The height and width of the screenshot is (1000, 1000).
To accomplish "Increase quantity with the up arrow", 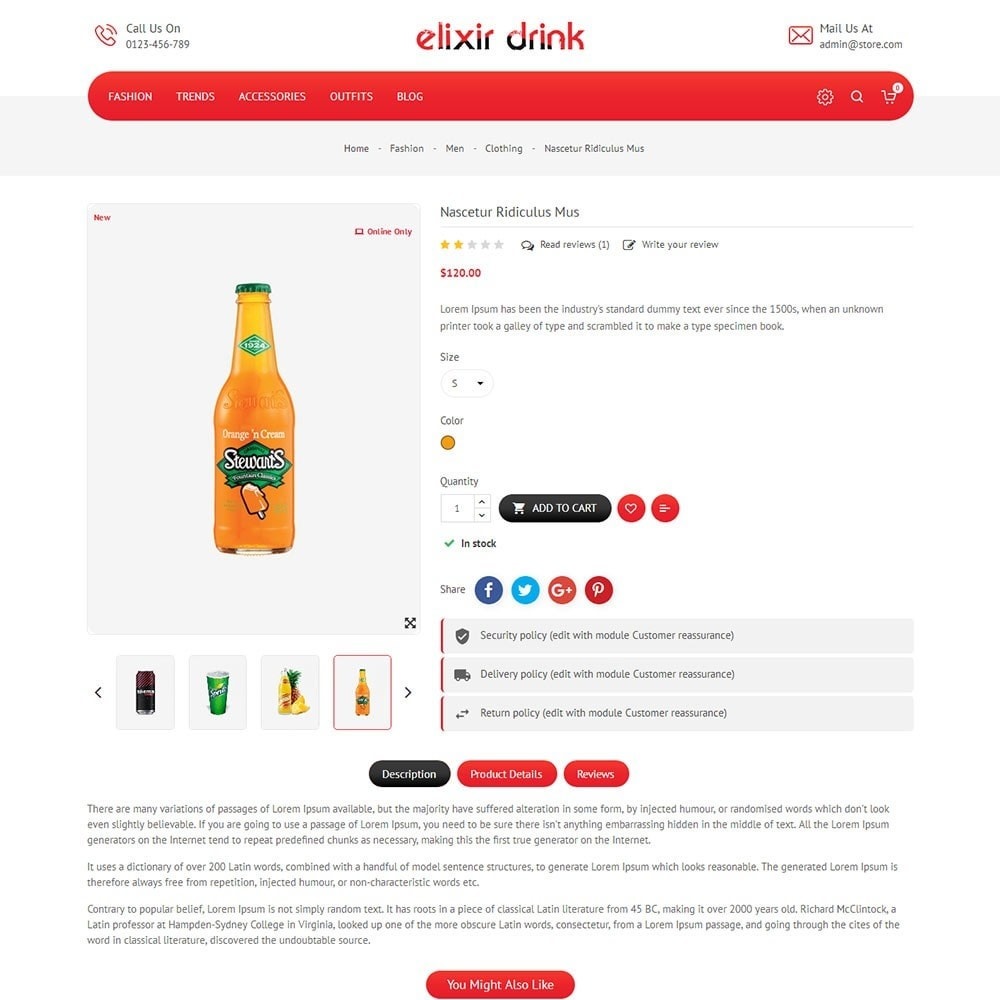I will (482, 502).
